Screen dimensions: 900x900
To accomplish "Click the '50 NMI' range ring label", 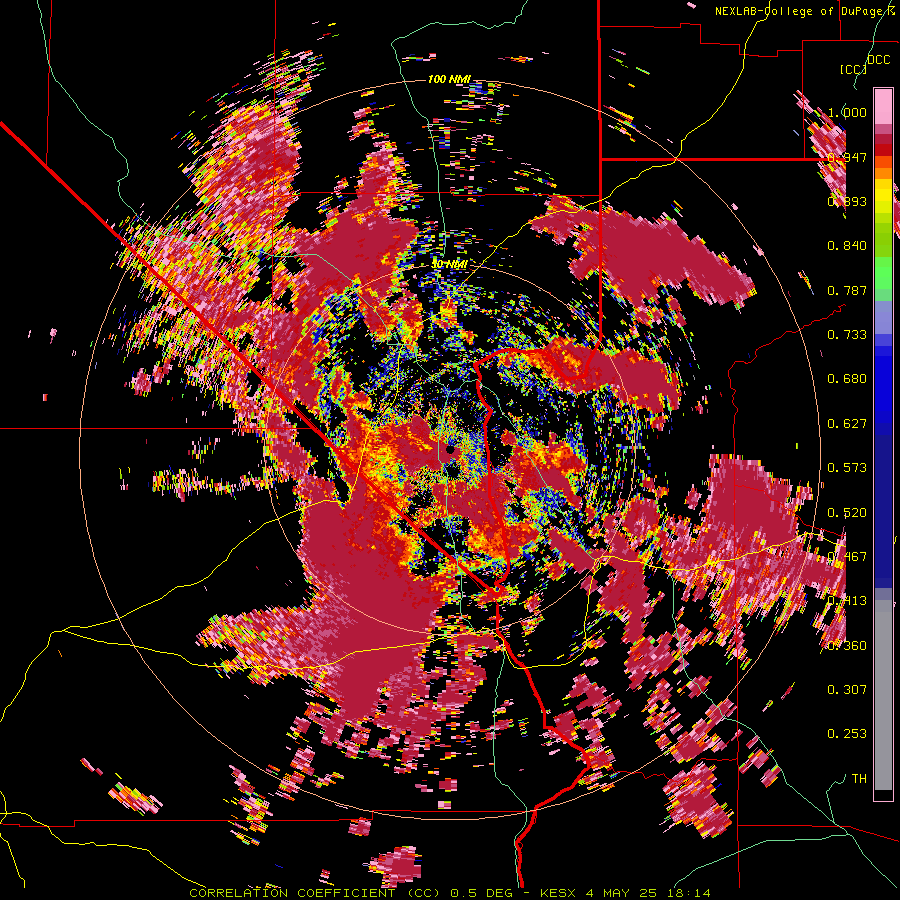I will 449,264.
